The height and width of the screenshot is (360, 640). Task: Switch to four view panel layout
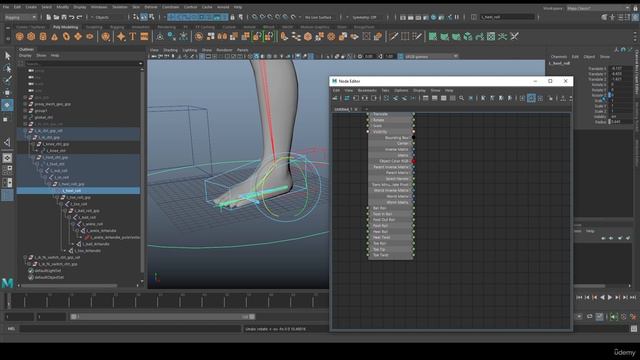tap(7, 170)
